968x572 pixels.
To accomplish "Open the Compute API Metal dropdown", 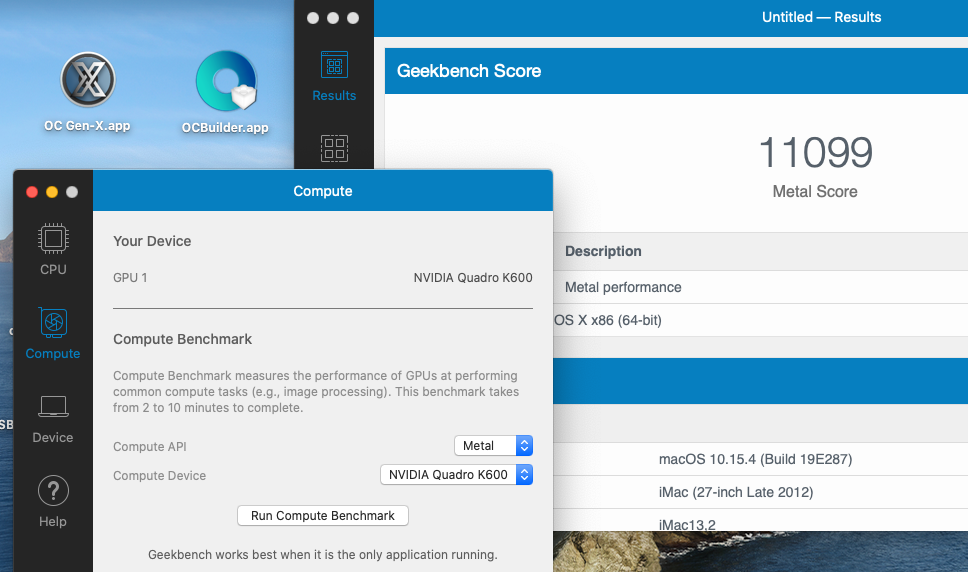I will (493, 446).
